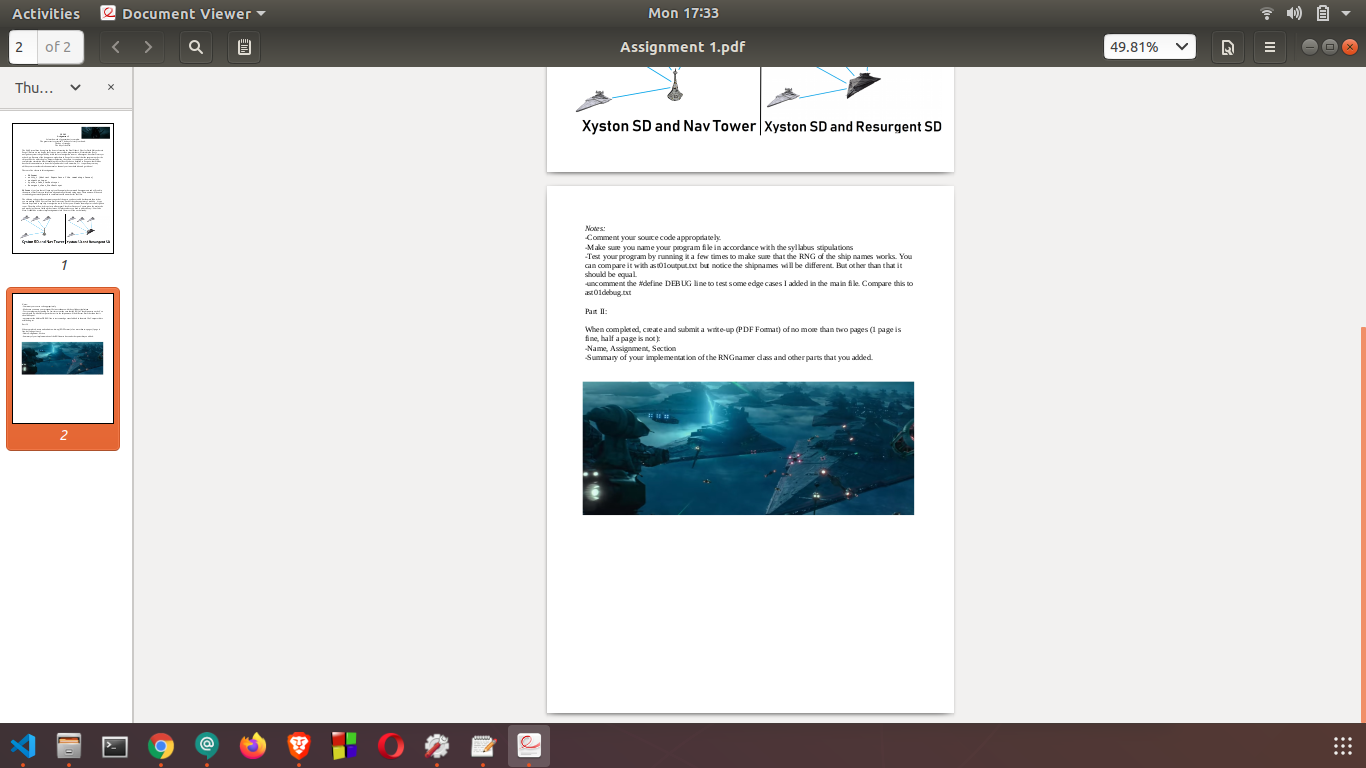
Task: Open the zoom level dropdown
Action: pos(1149,46)
